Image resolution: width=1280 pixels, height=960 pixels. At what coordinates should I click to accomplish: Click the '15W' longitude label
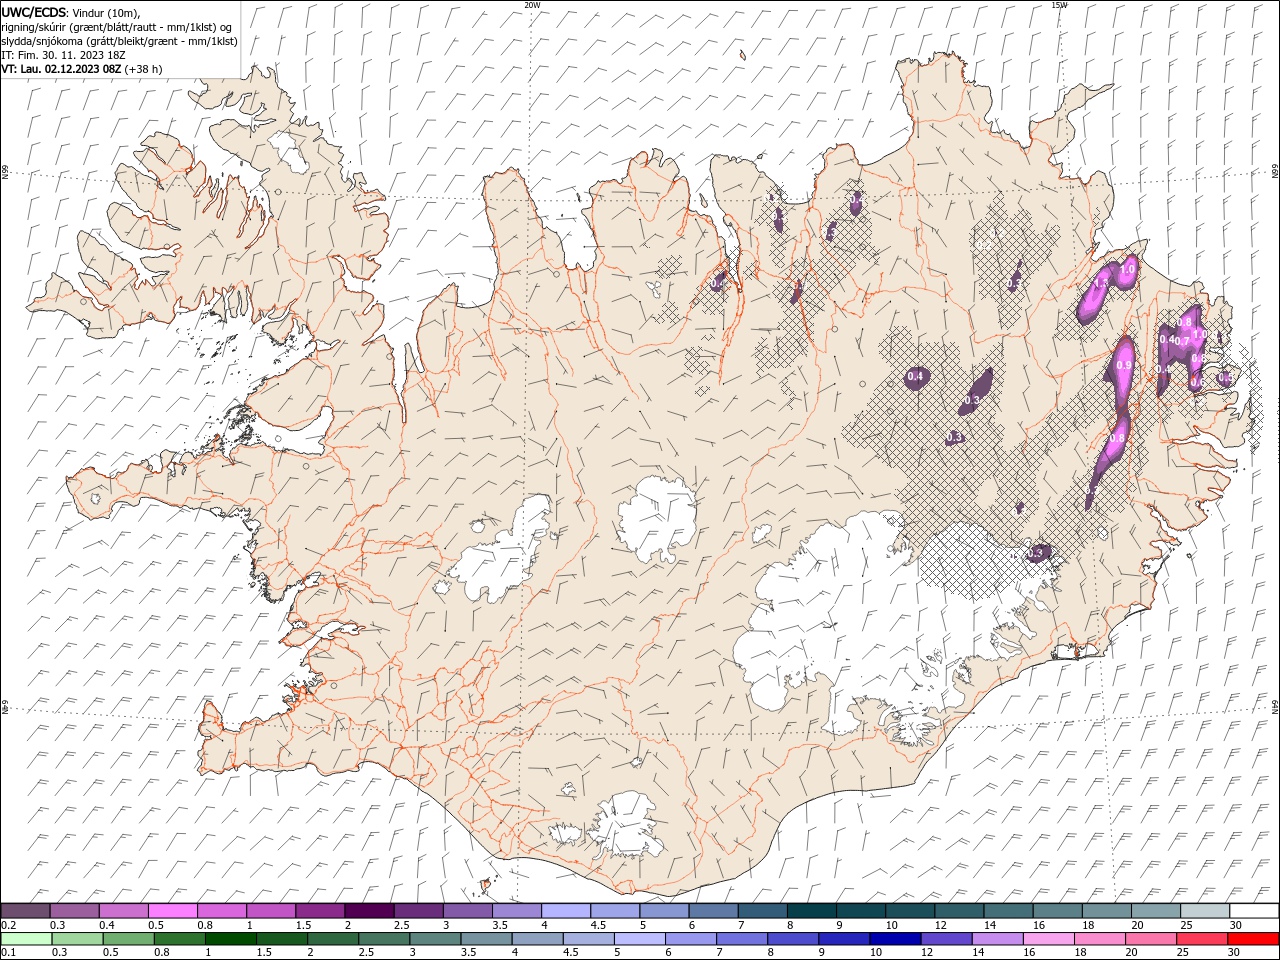pyautogui.click(x=1058, y=5)
